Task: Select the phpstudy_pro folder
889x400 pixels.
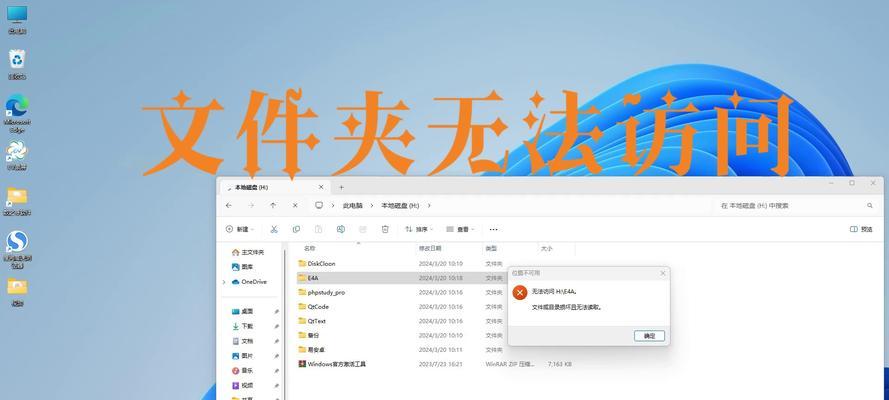Action: tap(326, 292)
